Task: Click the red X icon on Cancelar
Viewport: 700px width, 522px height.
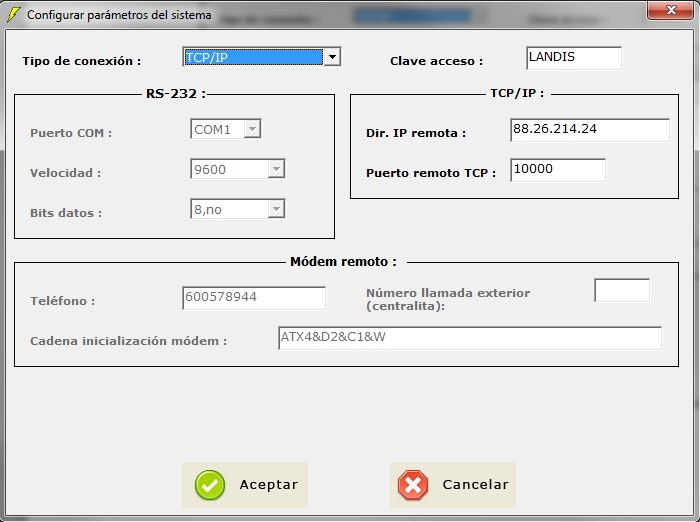Action: (x=412, y=485)
